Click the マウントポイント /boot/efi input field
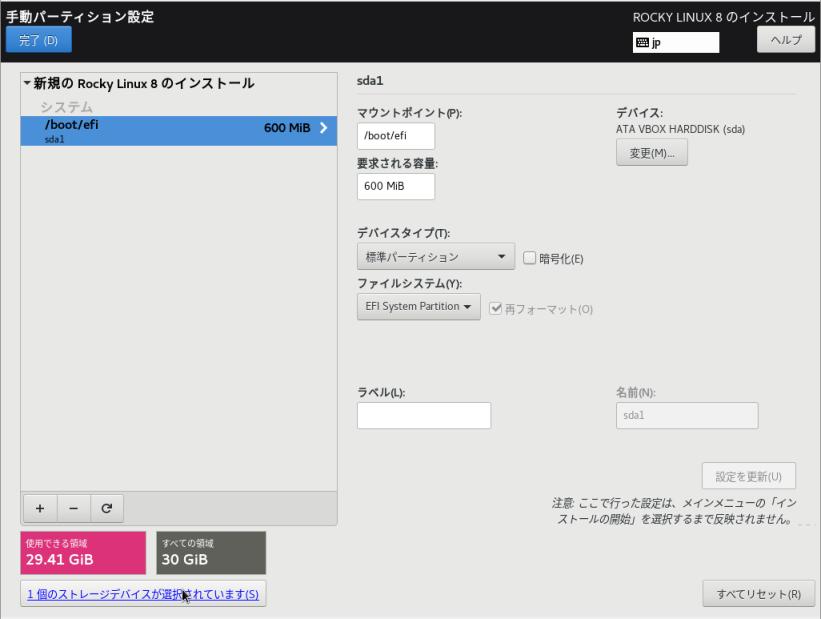The image size is (821, 619). click(396, 136)
